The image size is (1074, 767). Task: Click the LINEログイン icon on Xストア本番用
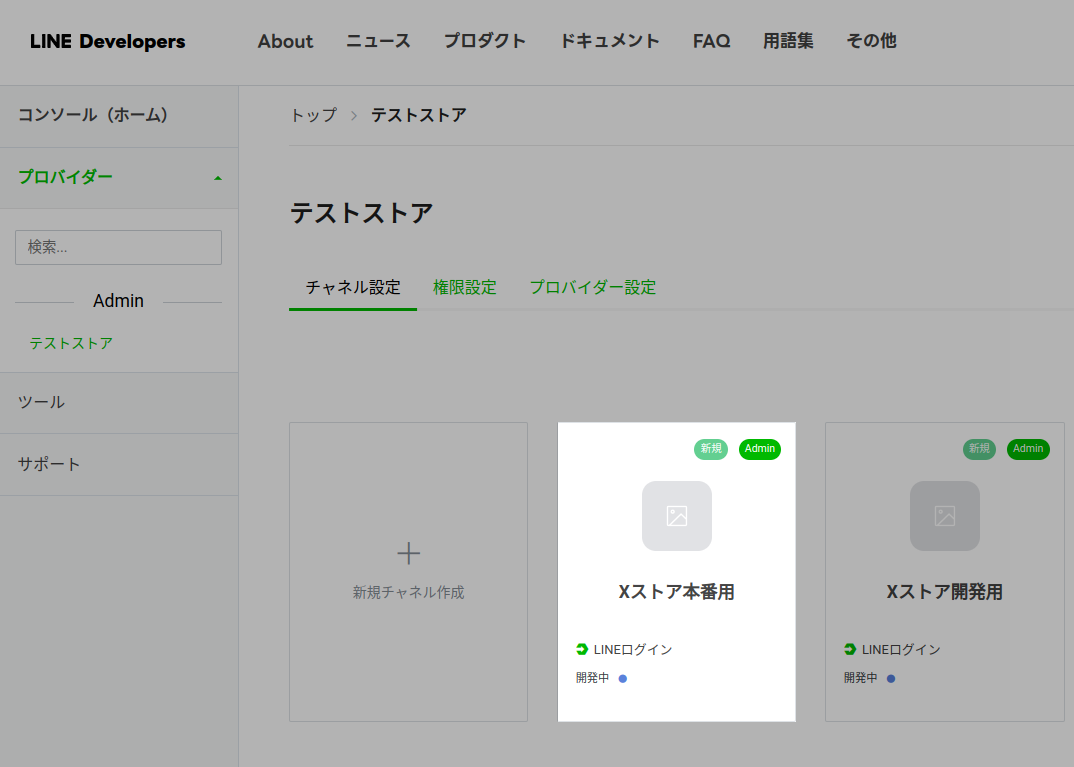pyautogui.click(x=582, y=649)
